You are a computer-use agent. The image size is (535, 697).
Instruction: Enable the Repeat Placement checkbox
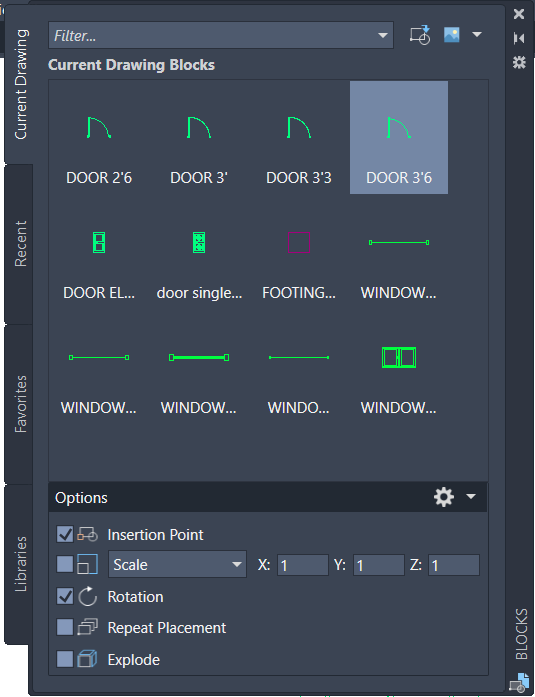pyautogui.click(x=65, y=628)
